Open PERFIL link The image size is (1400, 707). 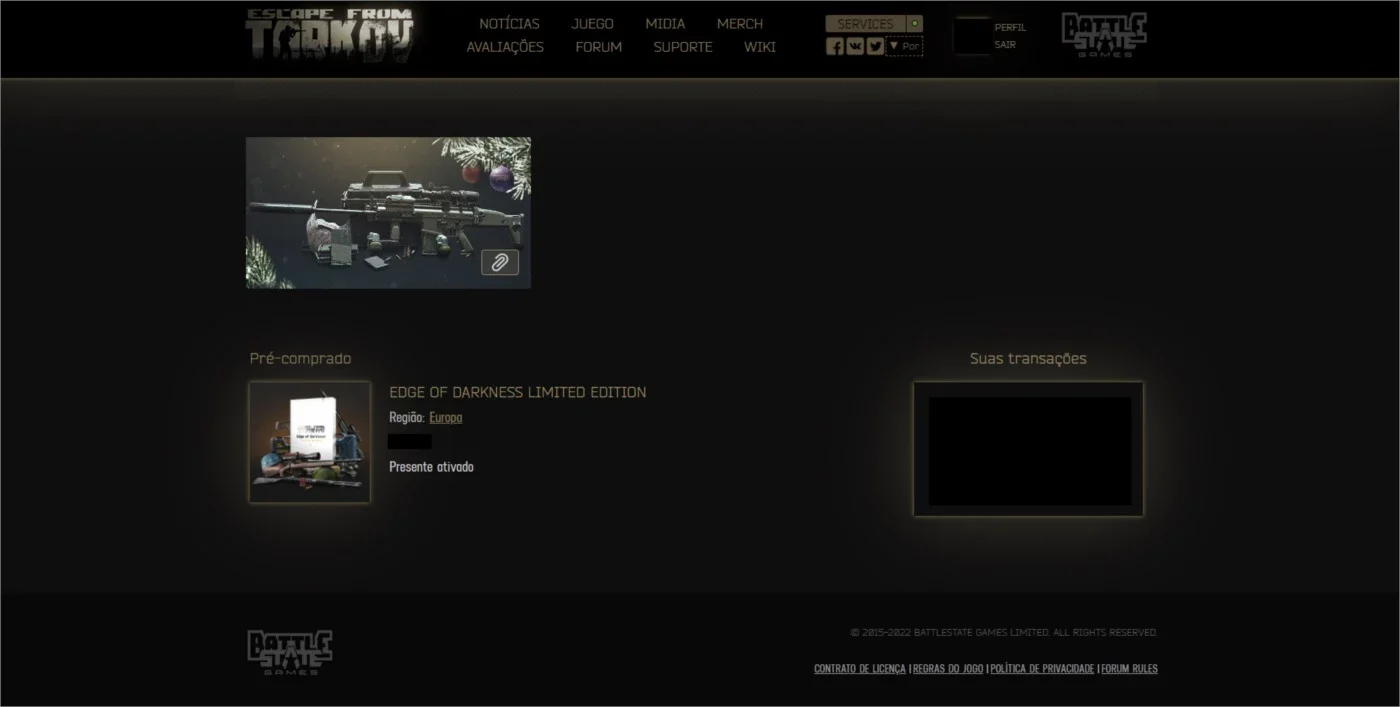click(1010, 27)
